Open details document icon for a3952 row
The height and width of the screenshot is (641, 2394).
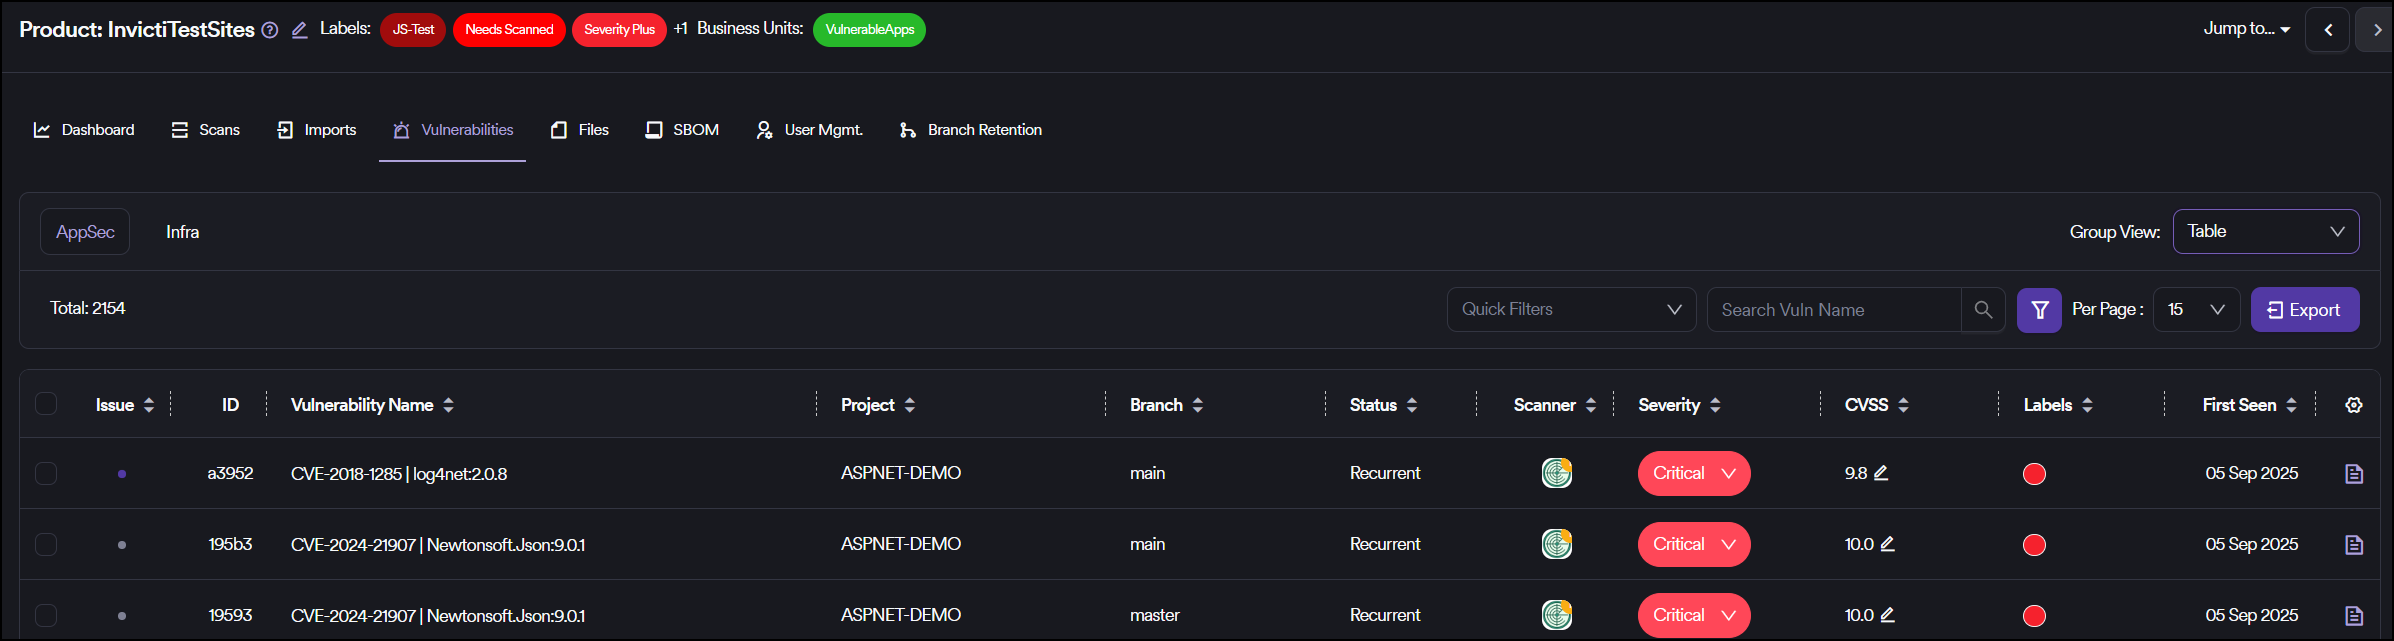2354,474
